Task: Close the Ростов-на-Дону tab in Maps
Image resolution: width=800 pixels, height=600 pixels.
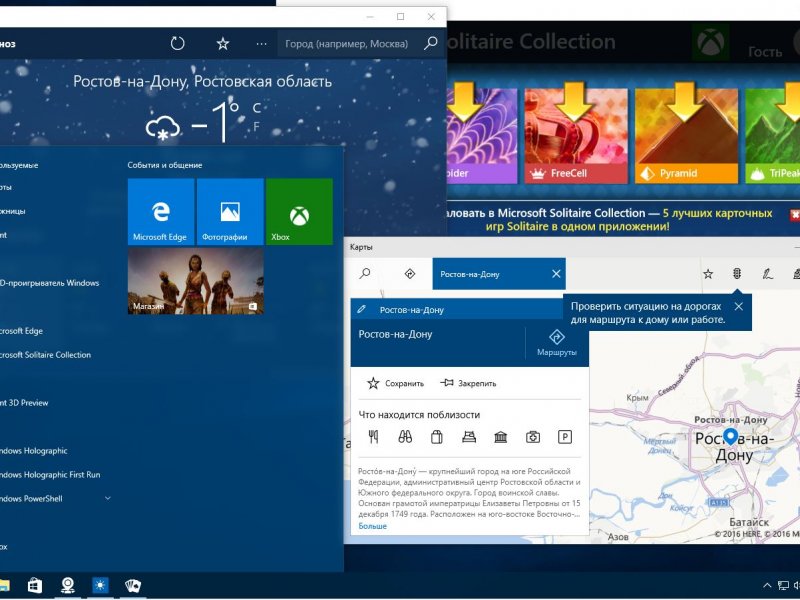Action: [x=556, y=274]
